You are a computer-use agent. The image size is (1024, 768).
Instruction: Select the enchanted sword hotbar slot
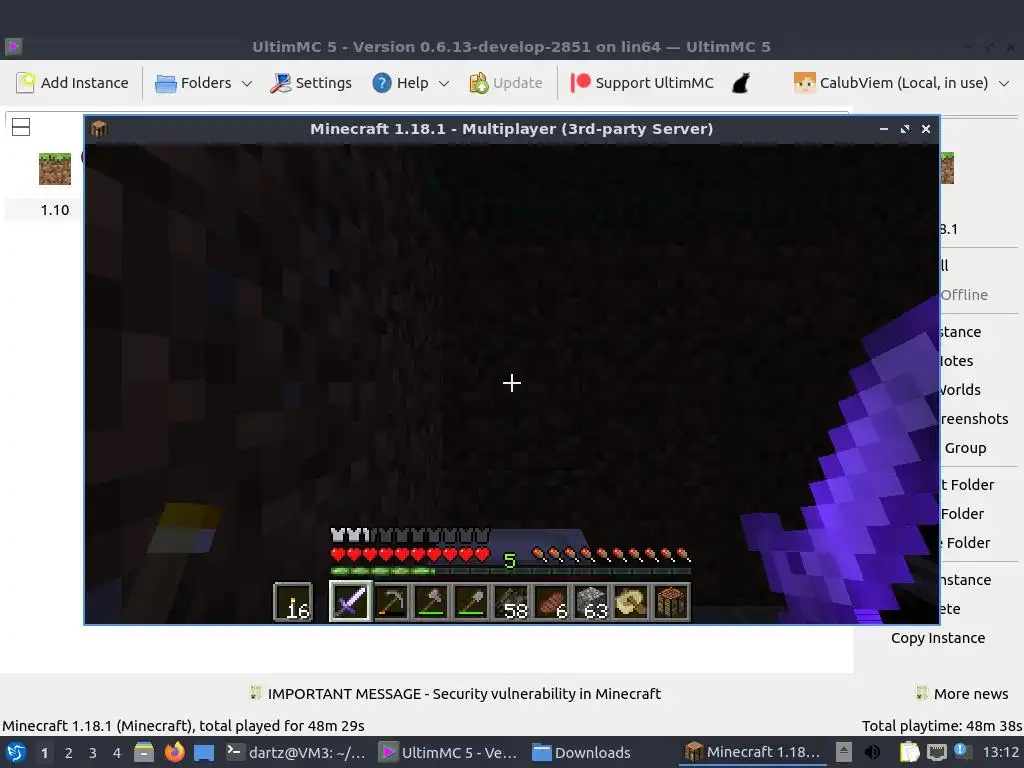click(x=350, y=601)
